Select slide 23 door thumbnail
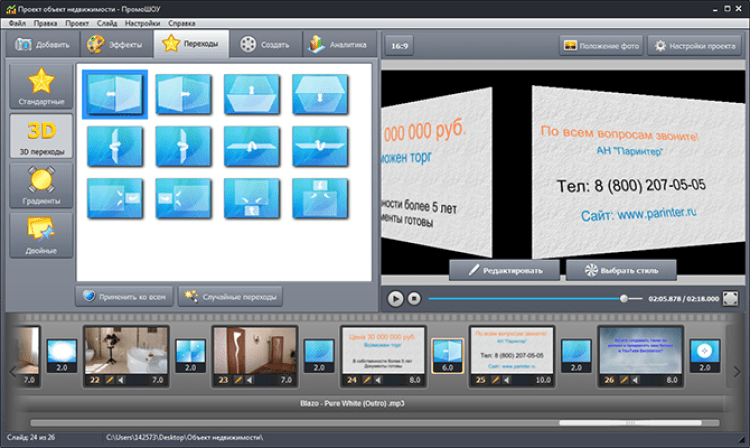 click(255, 350)
